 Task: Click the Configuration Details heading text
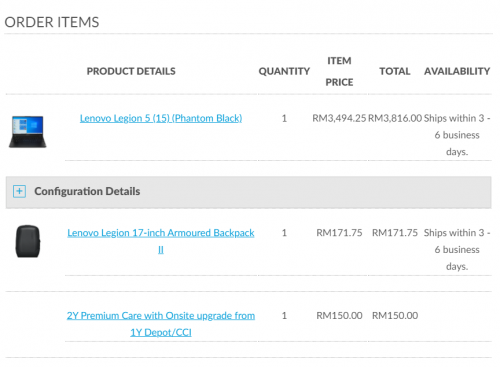pyautogui.click(x=87, y=191)
